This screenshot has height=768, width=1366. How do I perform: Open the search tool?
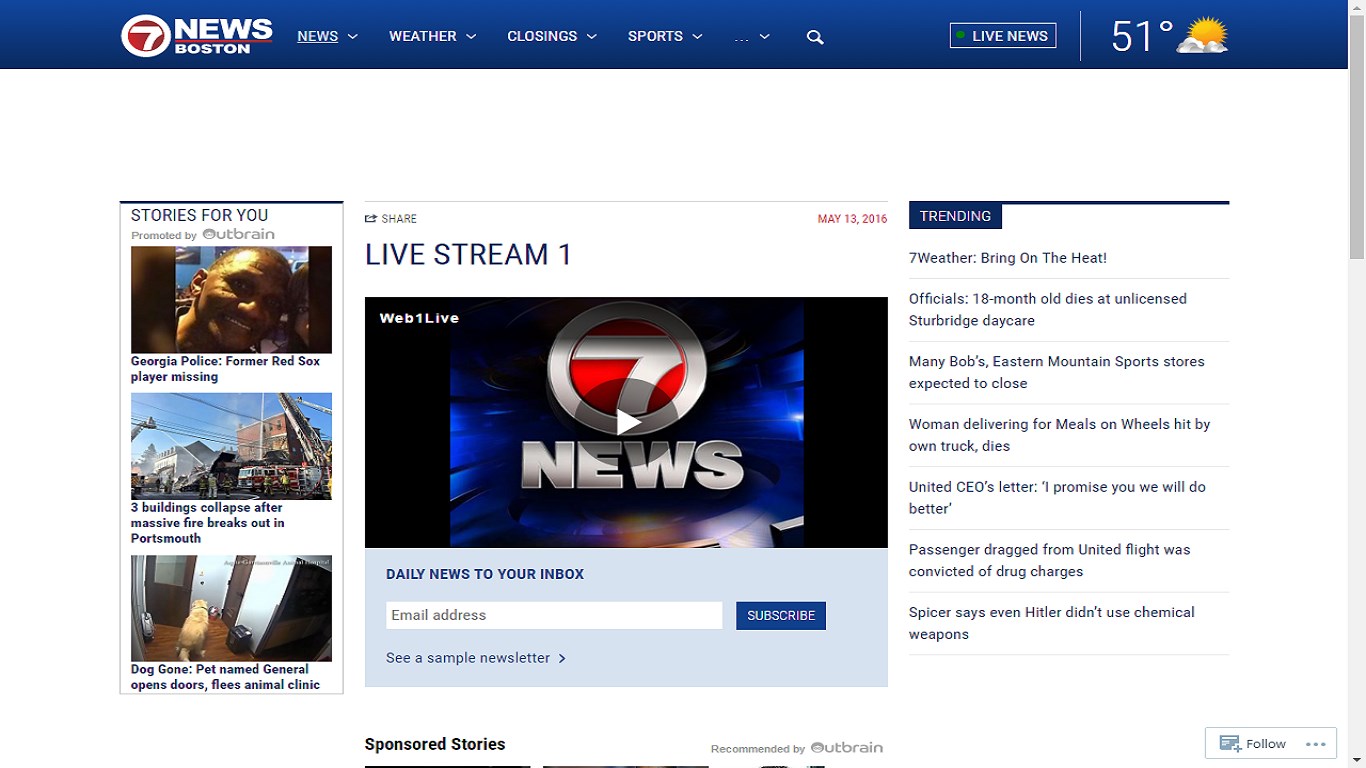(x=815, y=36)
